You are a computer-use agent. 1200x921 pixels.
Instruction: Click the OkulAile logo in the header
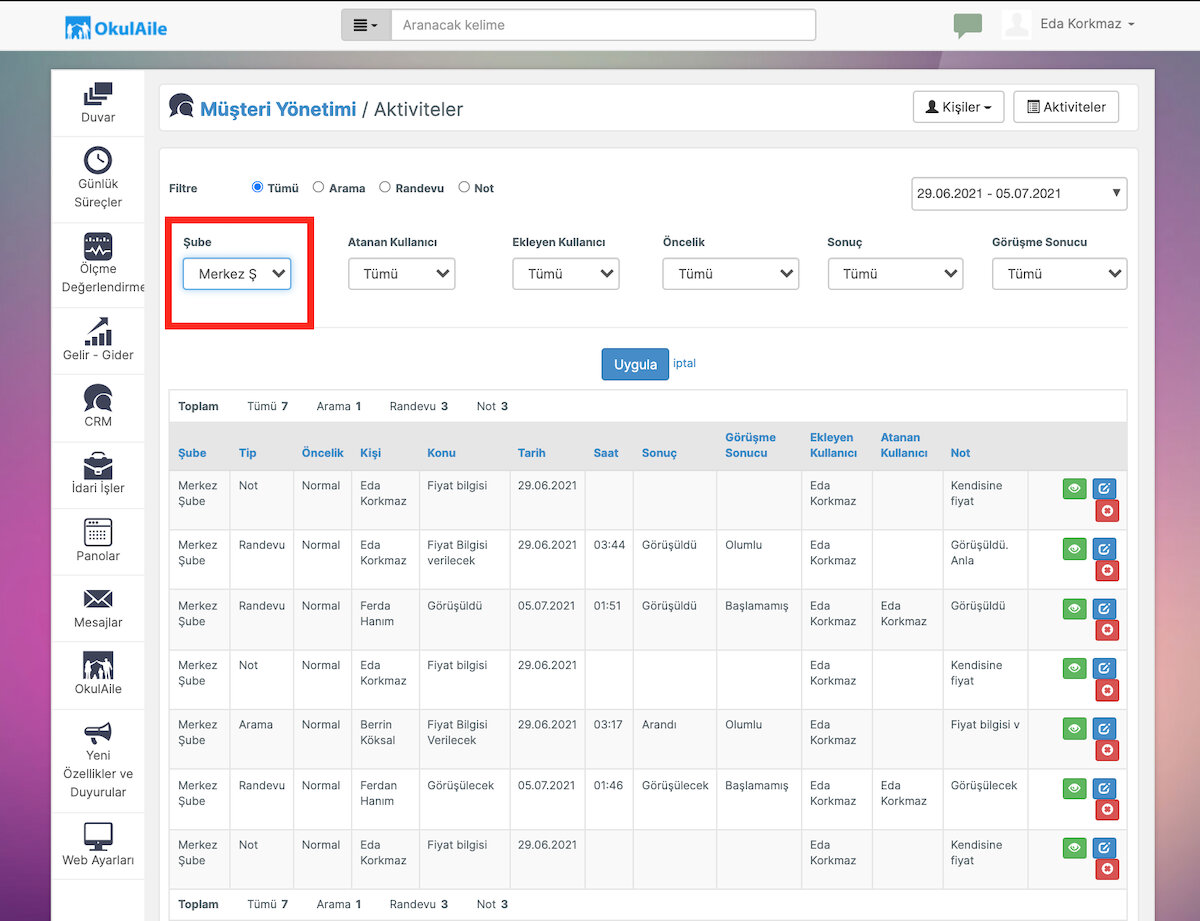[116, 27]
